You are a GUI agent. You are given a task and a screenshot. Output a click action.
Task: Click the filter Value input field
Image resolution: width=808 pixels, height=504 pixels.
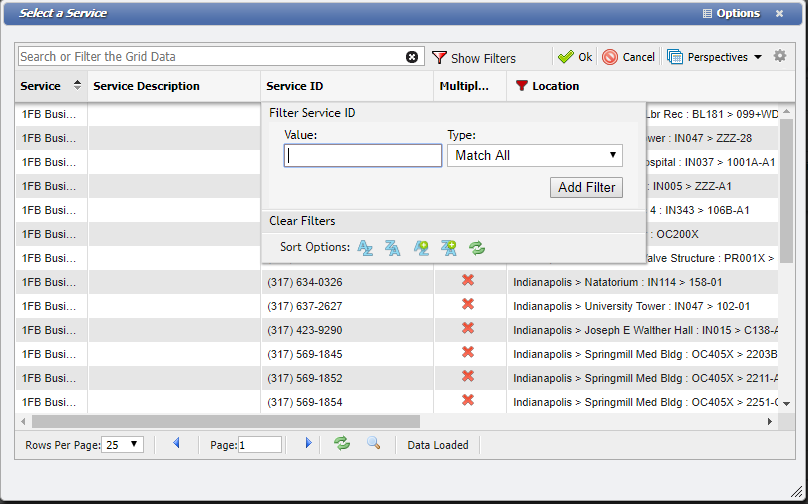click(362, 156)
